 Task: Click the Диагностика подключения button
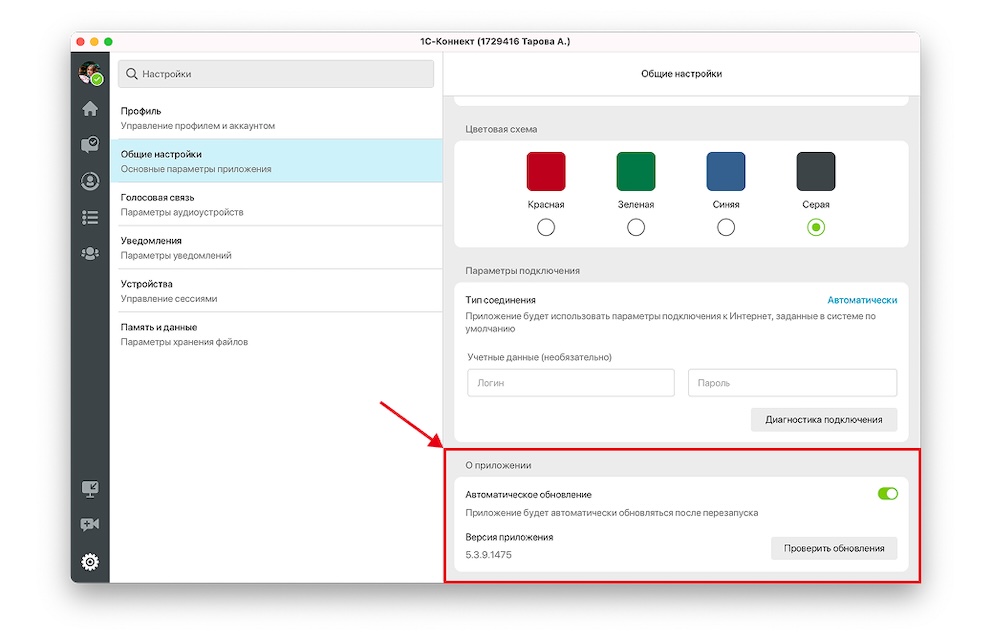click(x=823, y=420)
